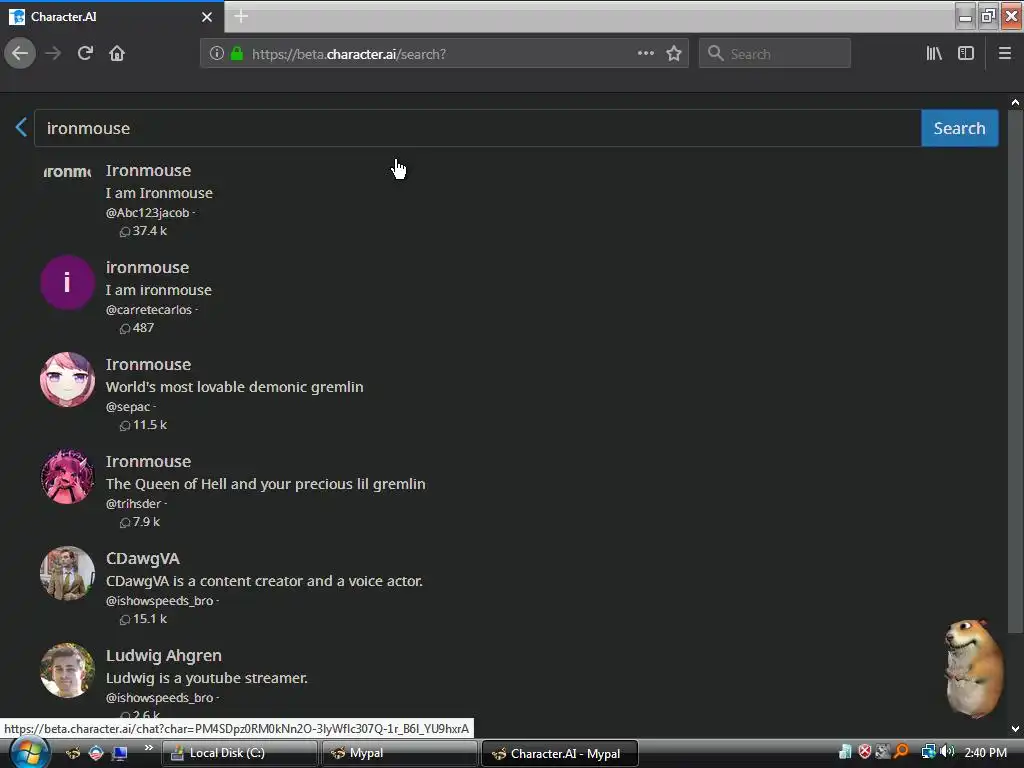Click 'CDawgVA is a content creator' description
The width and height of the screenshot is (1024, 768).
(x=264, y=581)
